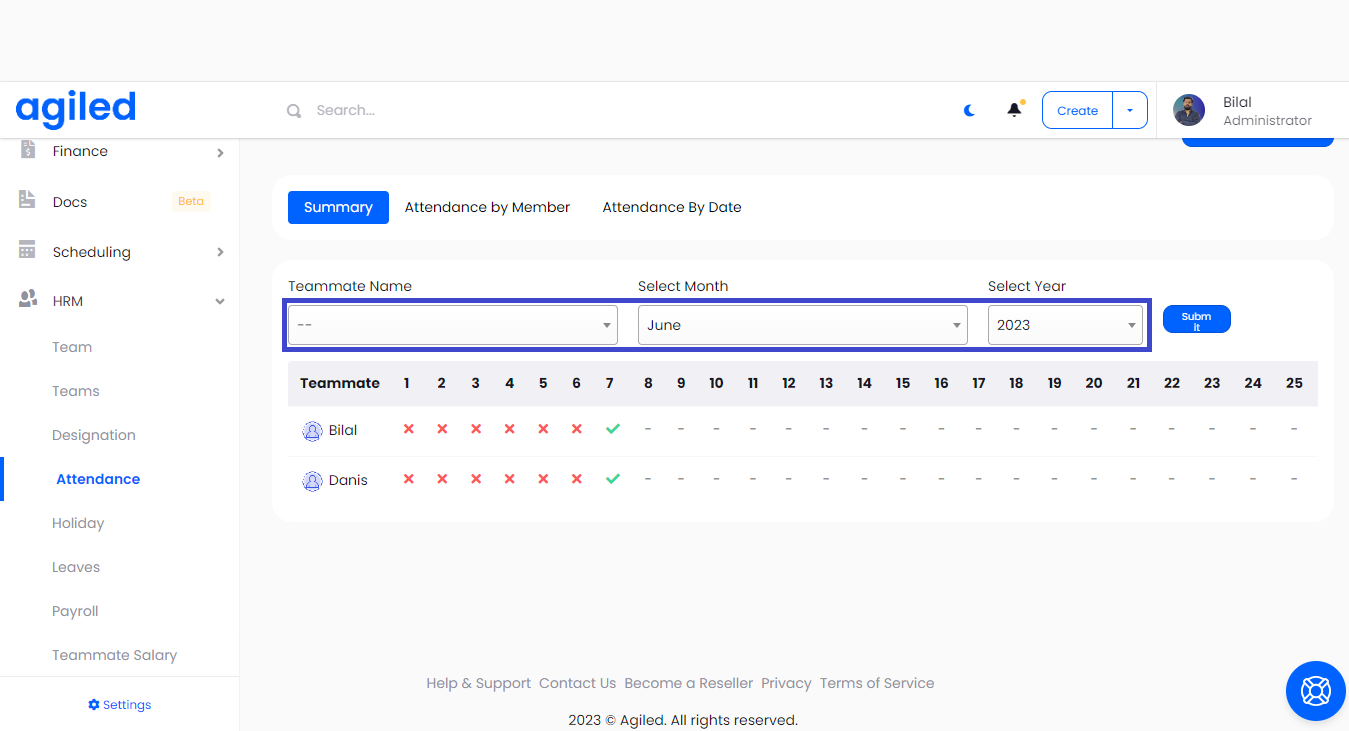The width and height of the screenshot is (1349, 731).
Task: Expand the Create button dropdown arrow
Action: point(1130,111)
